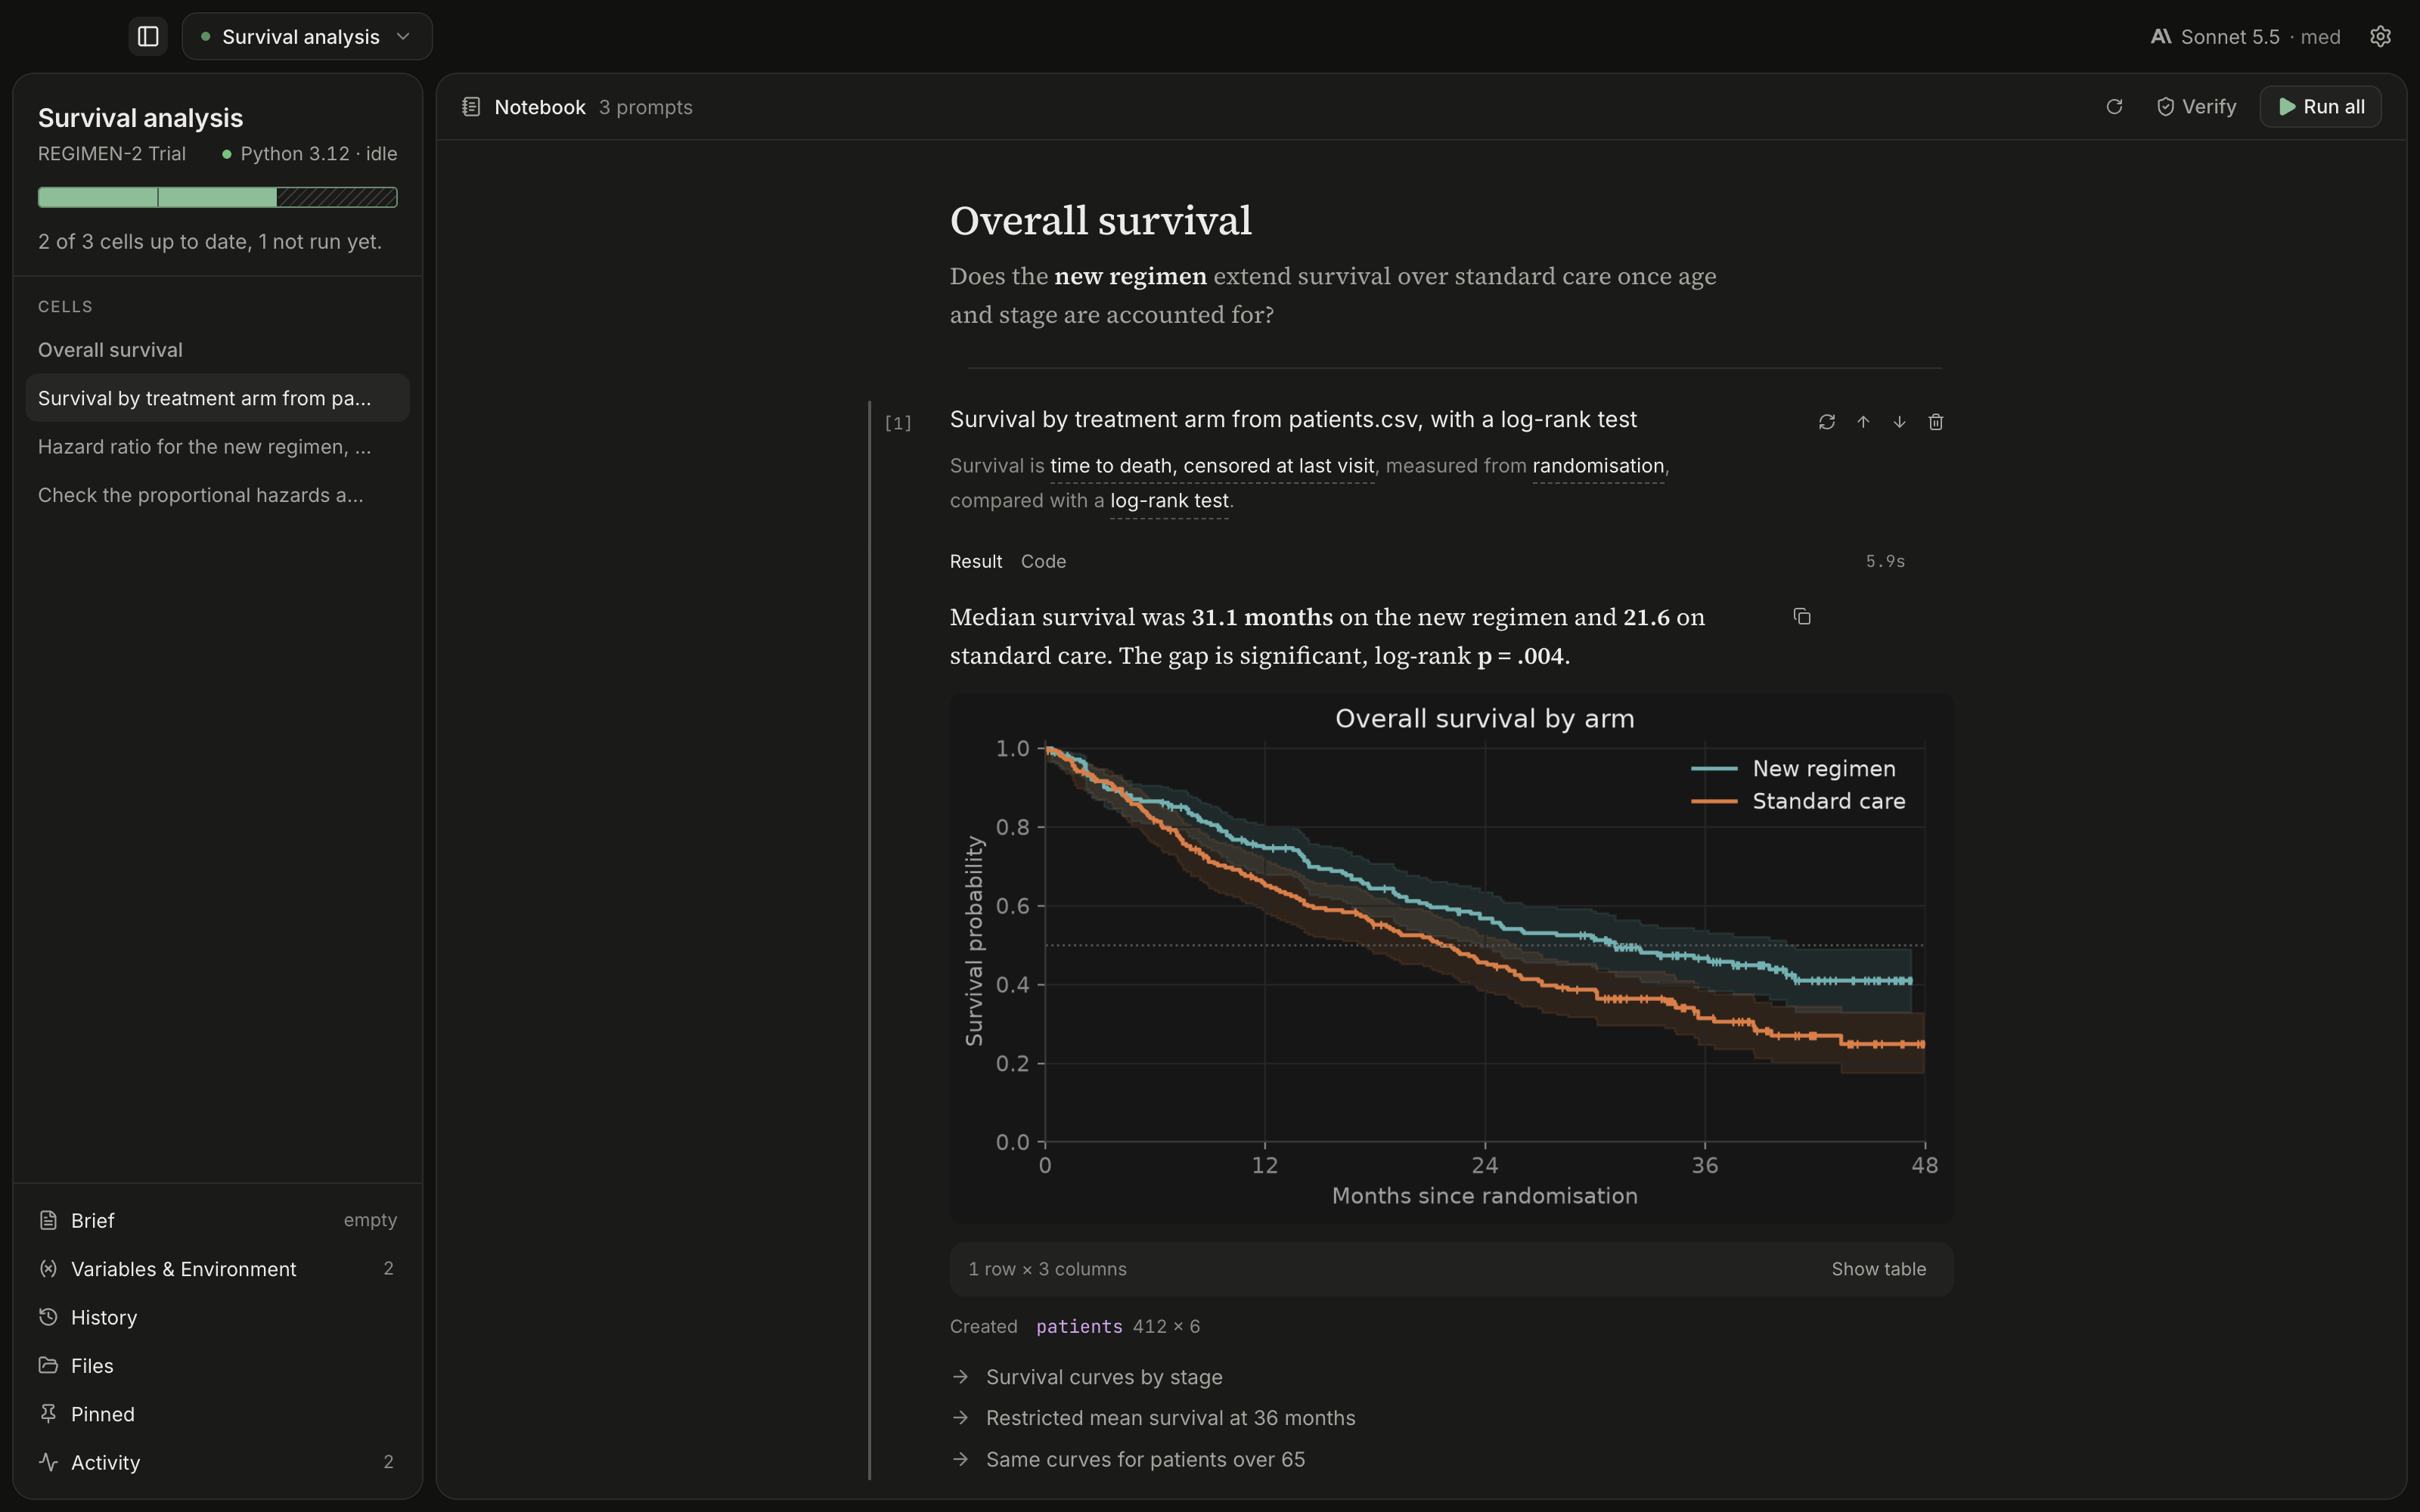Click the patients variable chip
Viewport: 2420px width, 1512px height.
coord(1079,1327)
